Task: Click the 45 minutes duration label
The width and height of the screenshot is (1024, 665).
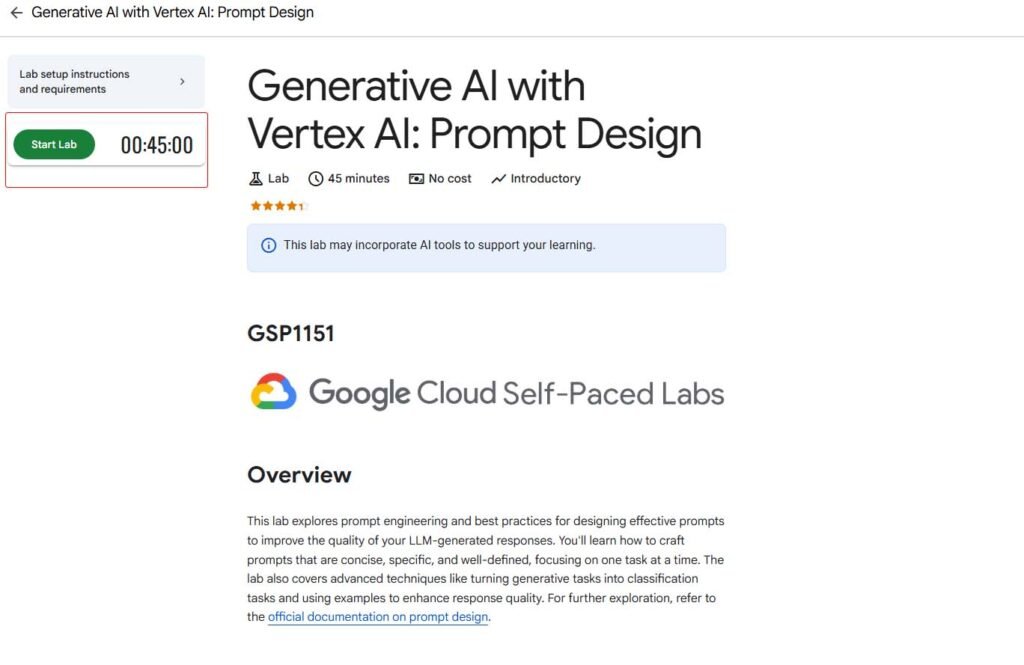Action: pos(359,178)
